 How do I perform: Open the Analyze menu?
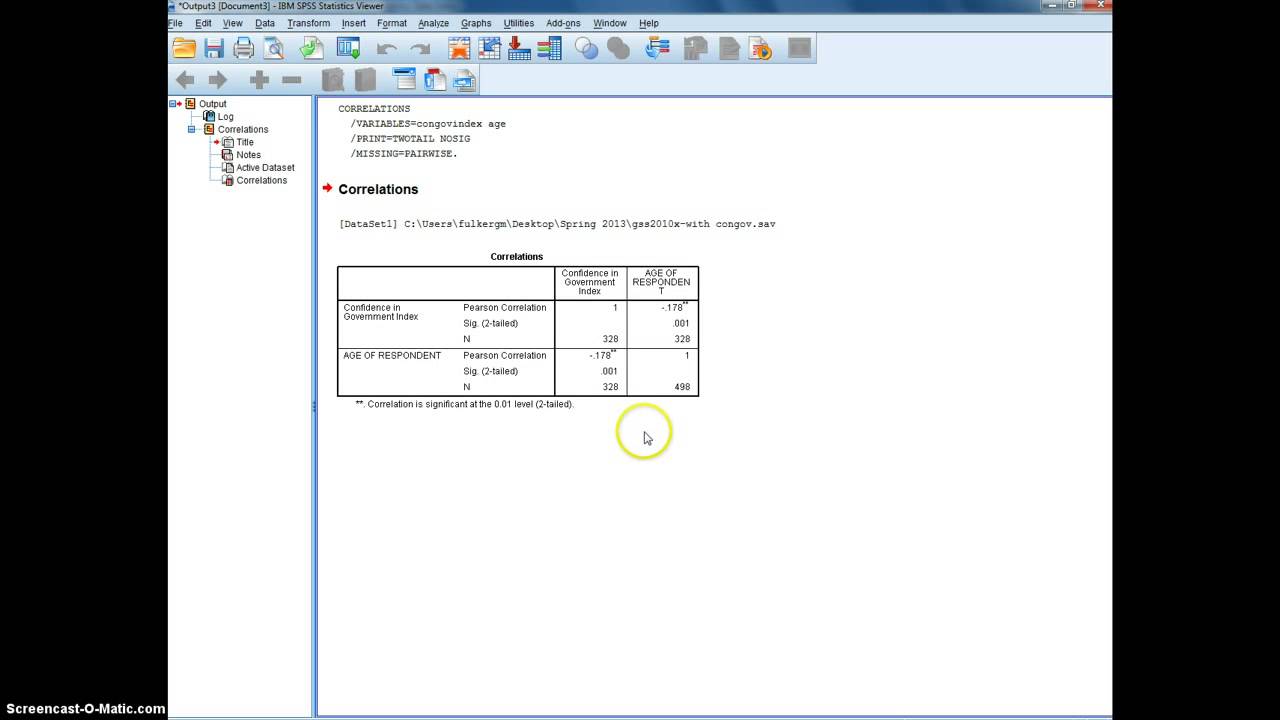(433, 23)
